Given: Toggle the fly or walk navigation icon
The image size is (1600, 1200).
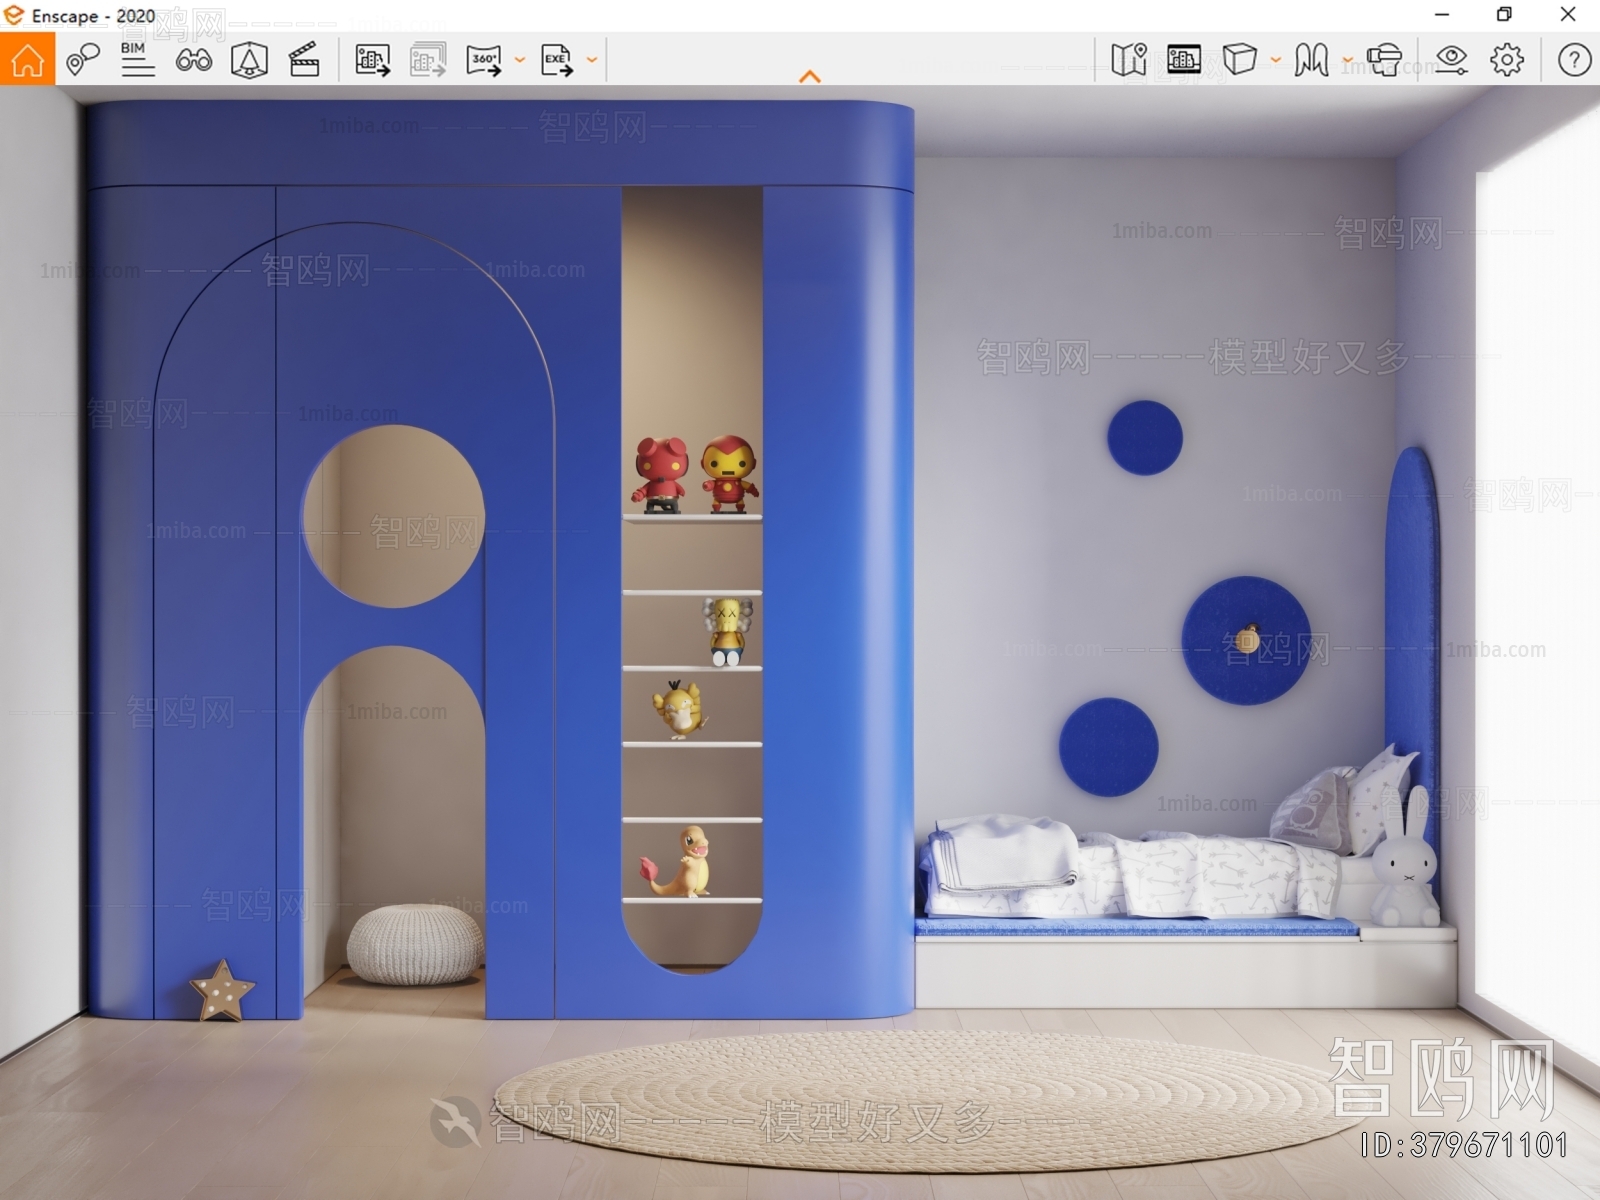Looking at the screenshot, I should tap(1311, 60).
